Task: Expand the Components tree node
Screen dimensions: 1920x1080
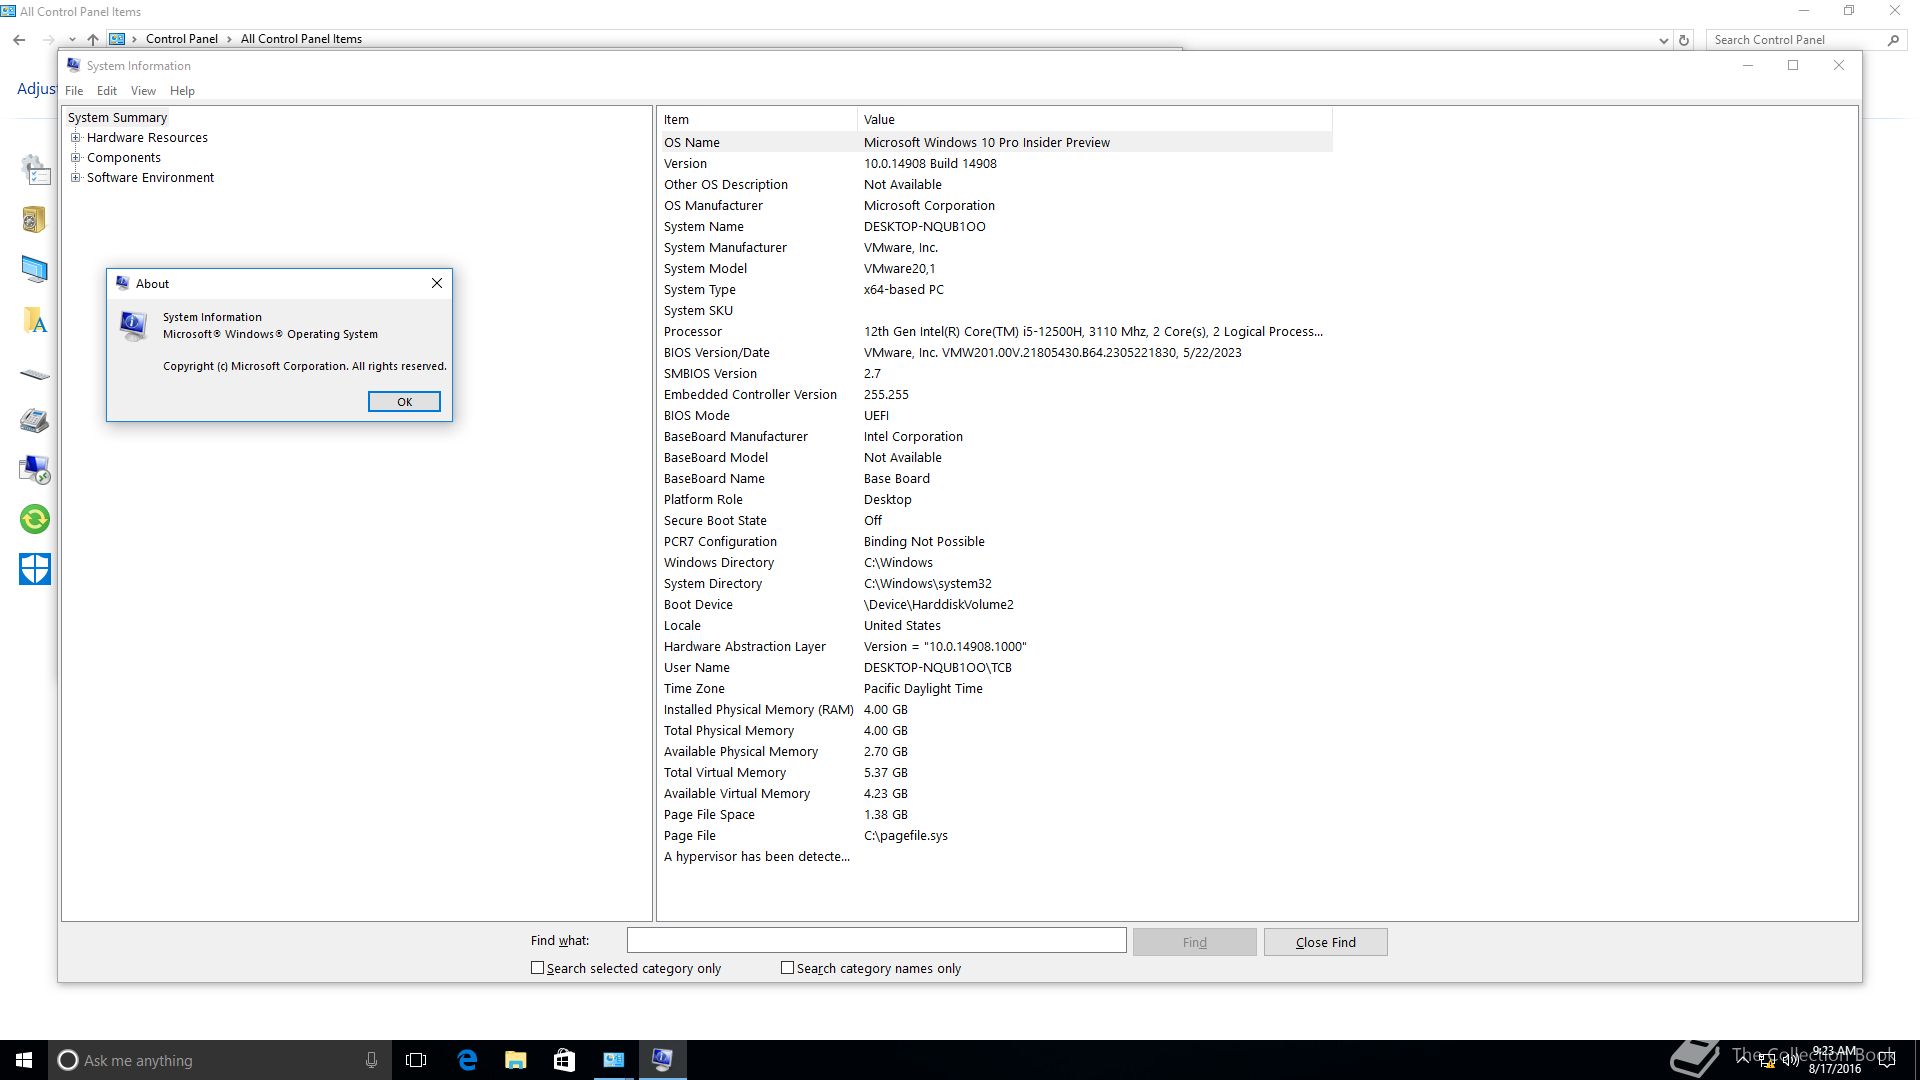Action: point(75,157)
